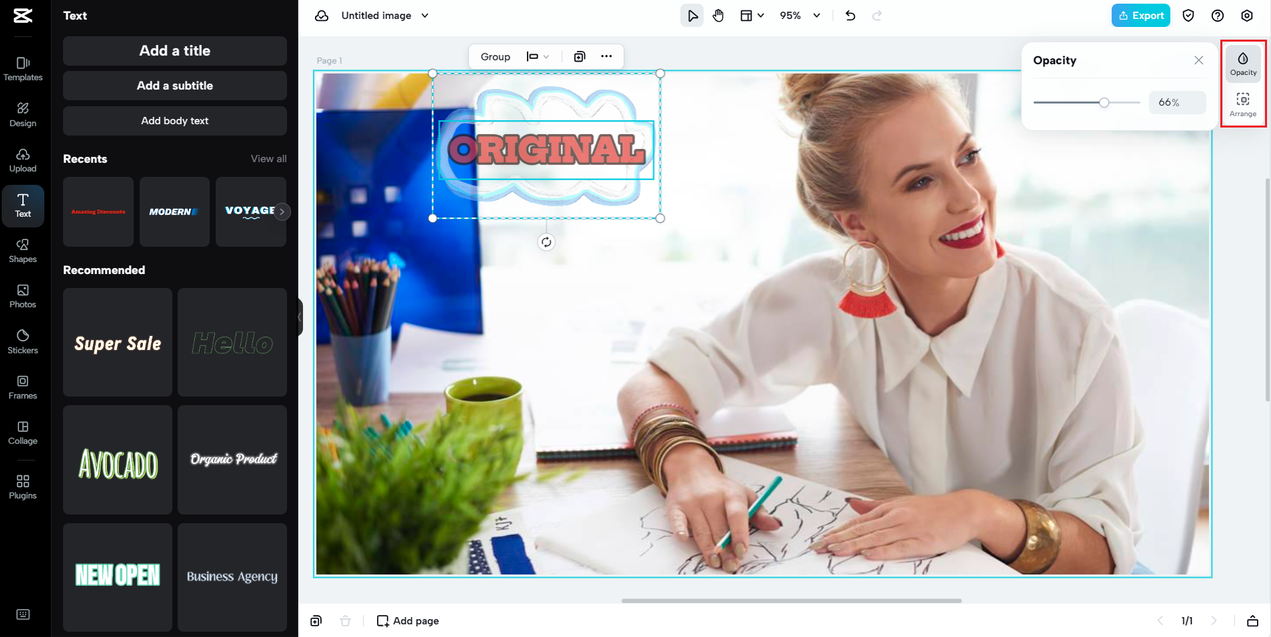Click the rotate handle below selection

(x=546, y=242)
